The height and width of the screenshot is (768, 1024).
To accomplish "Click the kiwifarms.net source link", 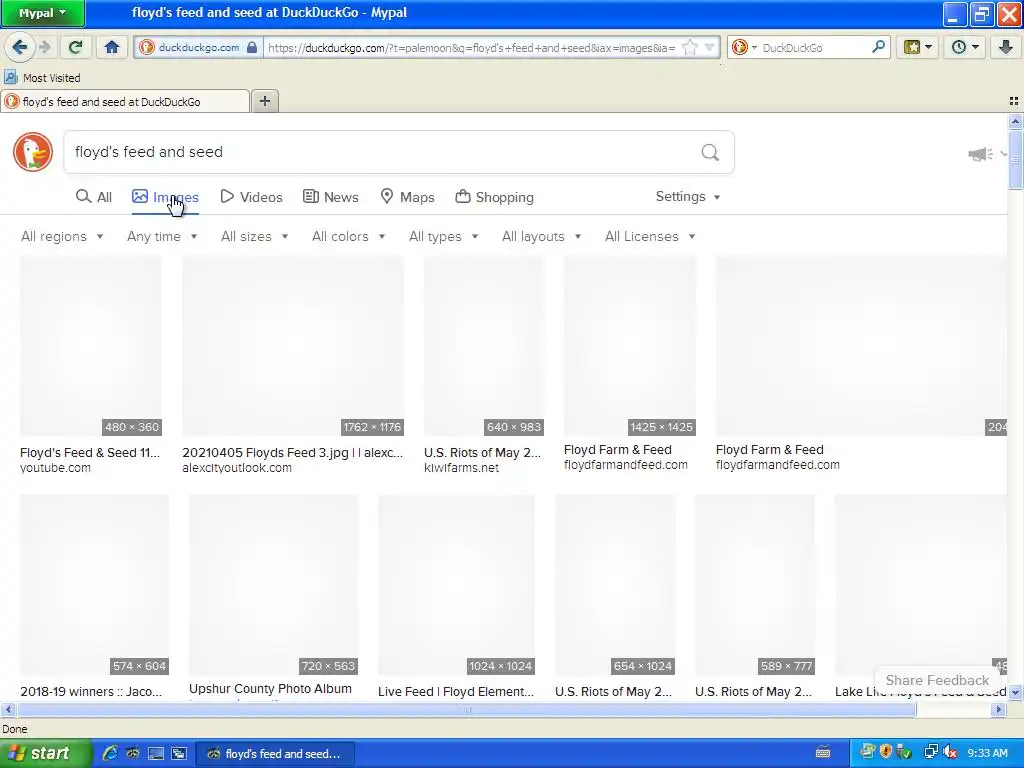I will click(461, 468).
